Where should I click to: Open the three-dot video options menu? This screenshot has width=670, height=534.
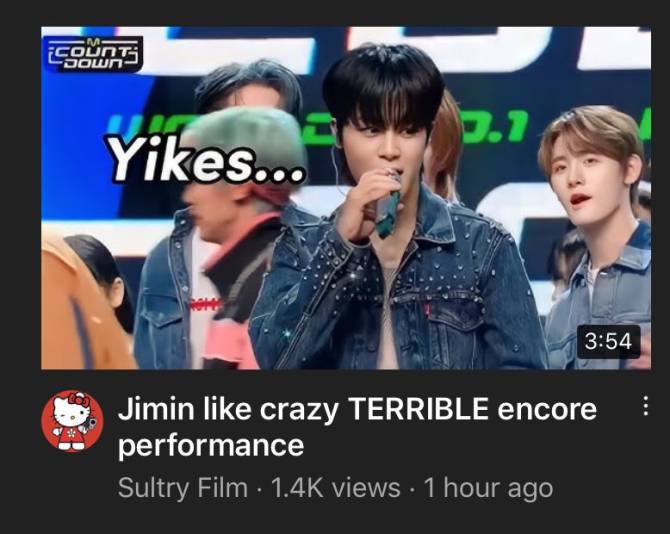pos(646,406)
